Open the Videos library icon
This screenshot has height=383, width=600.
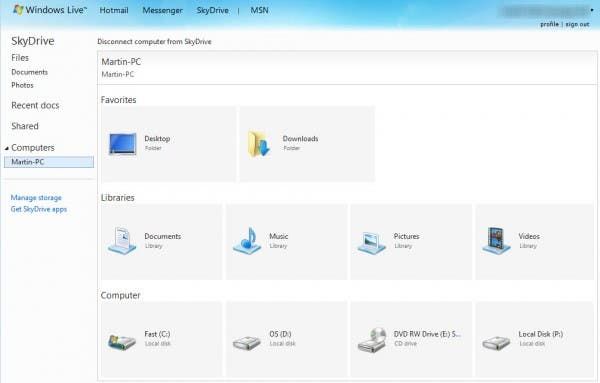point(496,241)
